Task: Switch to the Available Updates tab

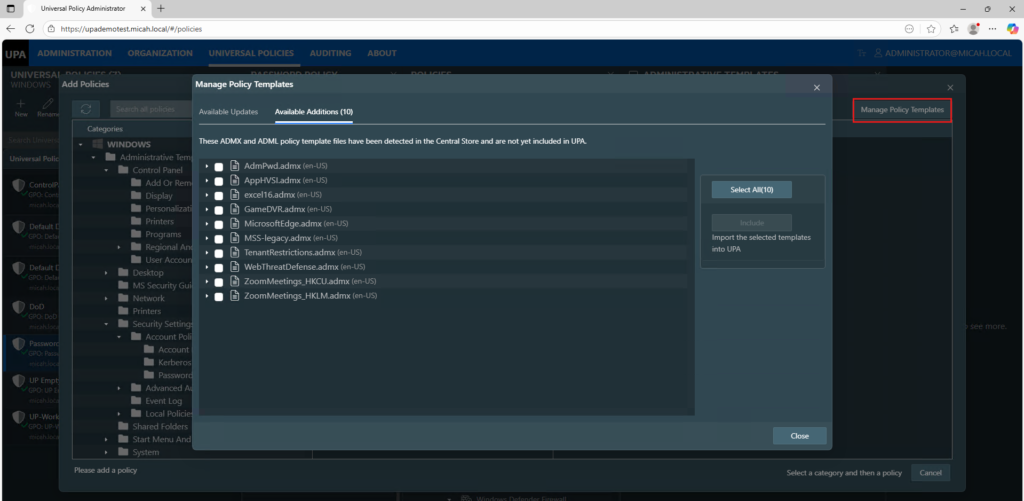Action: point(228,111)
